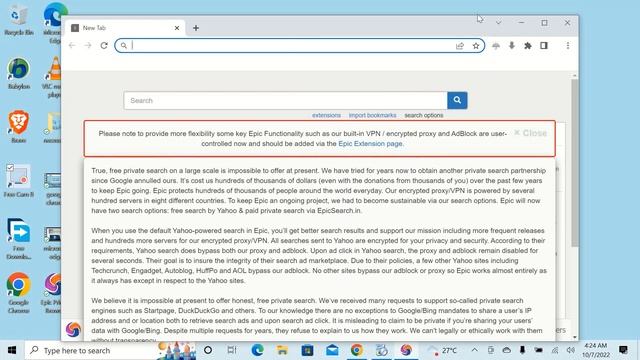Open the three-dot browser menu

[568, 46]
